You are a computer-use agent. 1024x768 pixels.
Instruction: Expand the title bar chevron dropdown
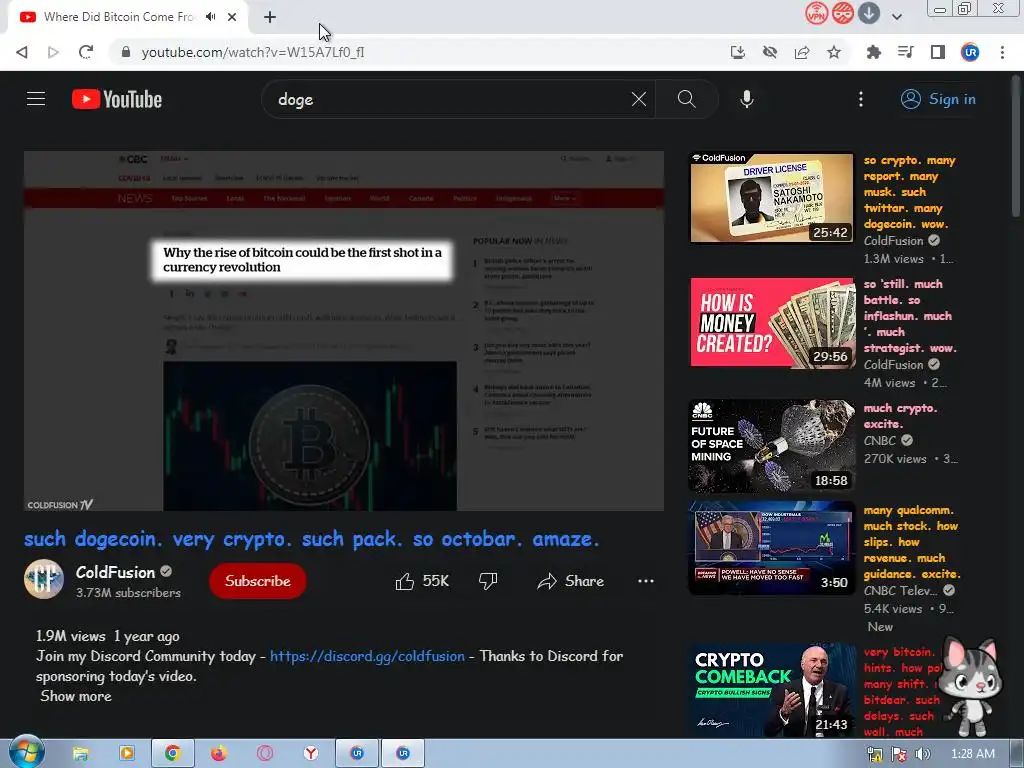click(897, 16)
